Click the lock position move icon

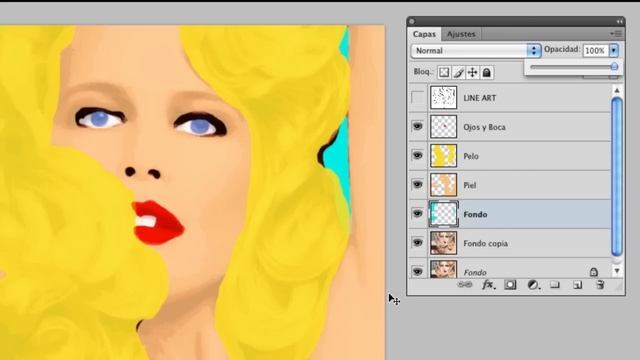[x=472, y=73]
